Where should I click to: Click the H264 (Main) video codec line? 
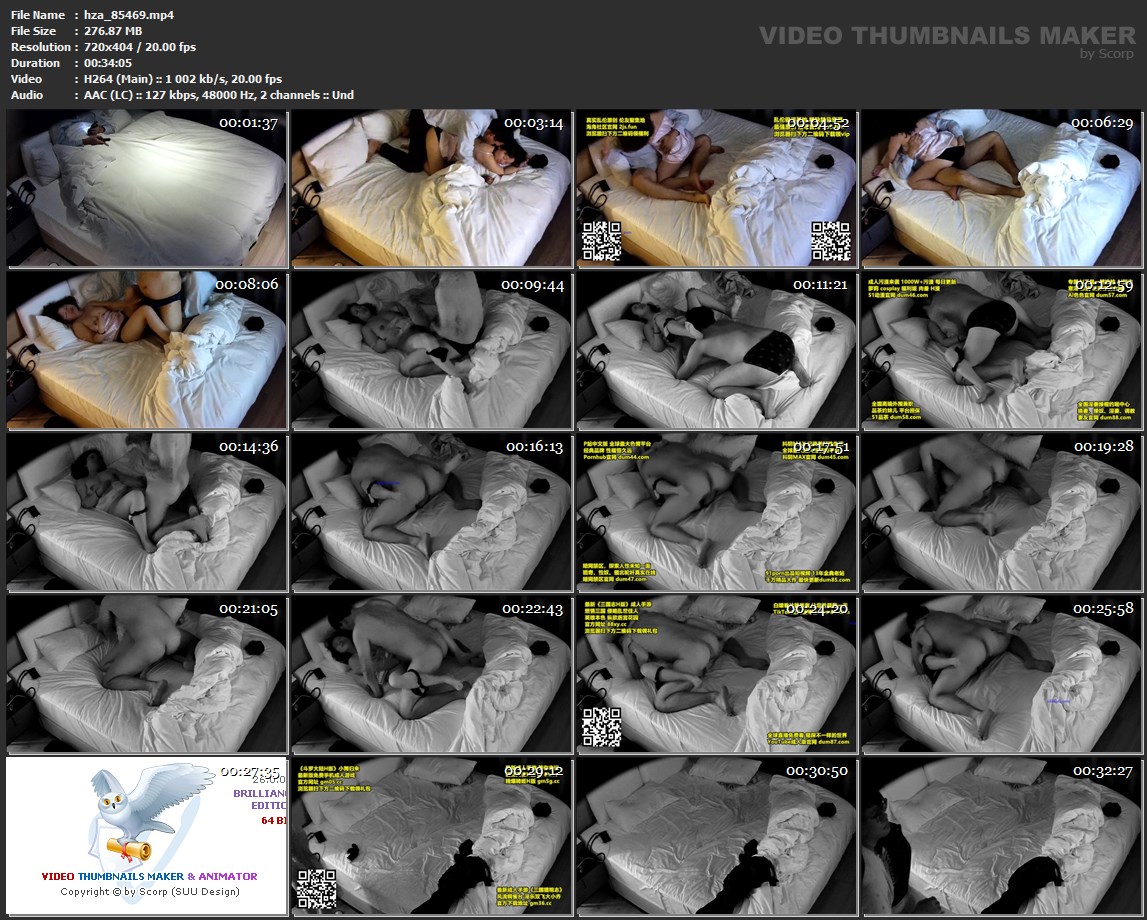coord(183,79)
